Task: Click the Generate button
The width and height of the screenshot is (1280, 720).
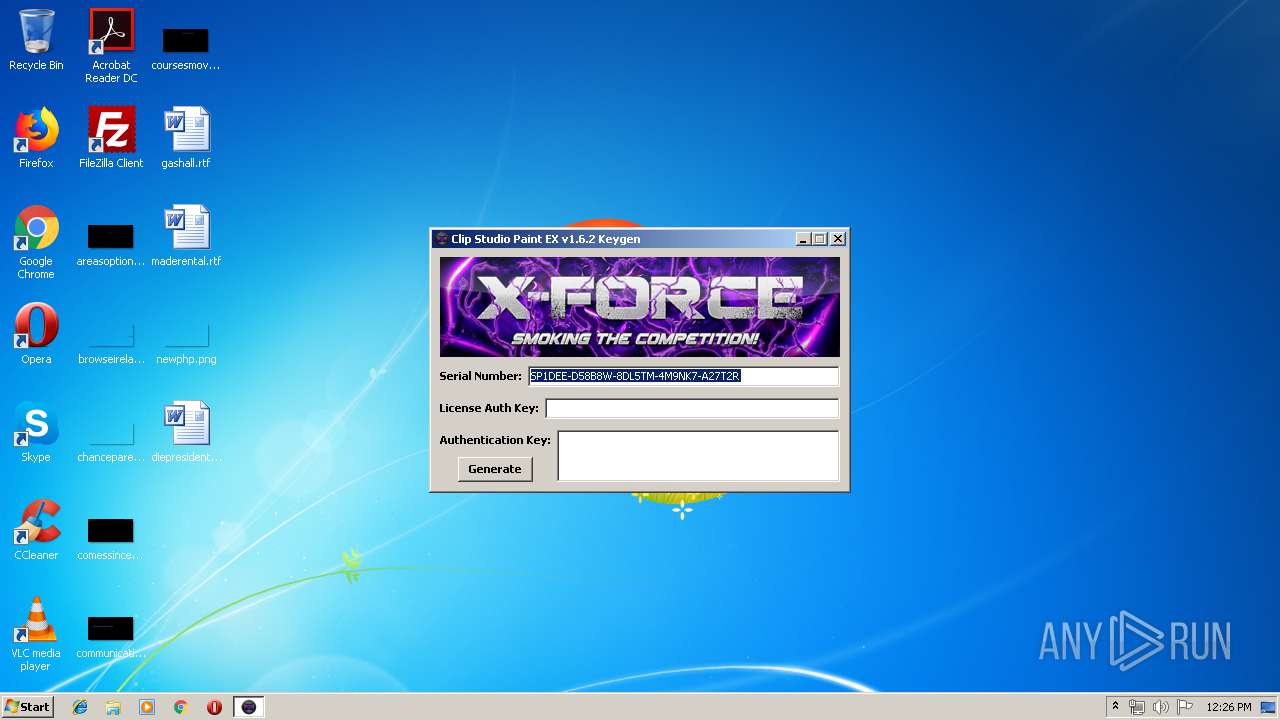Action: pyautogui.click(x=495, y=469)
